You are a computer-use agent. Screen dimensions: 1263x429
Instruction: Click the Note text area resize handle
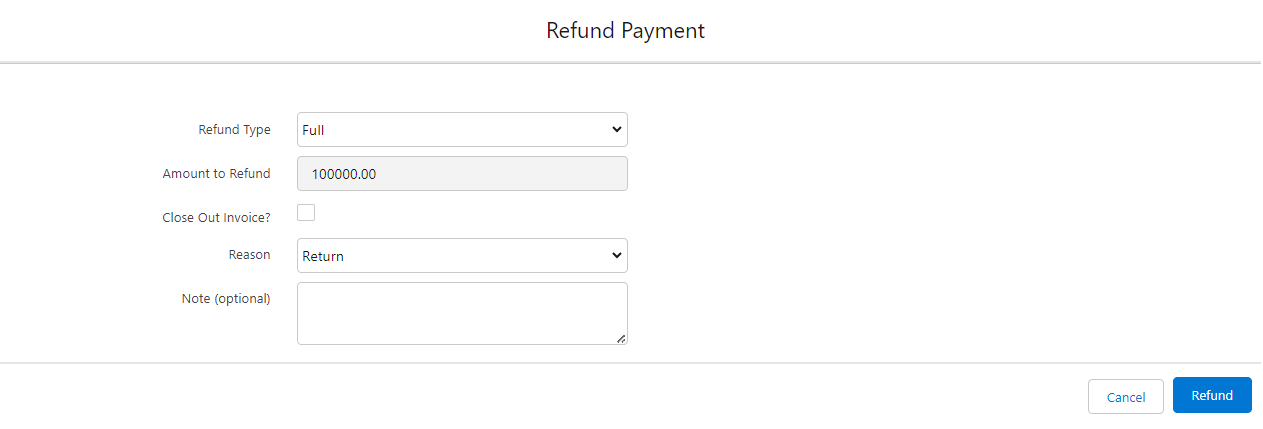(621, 339)
